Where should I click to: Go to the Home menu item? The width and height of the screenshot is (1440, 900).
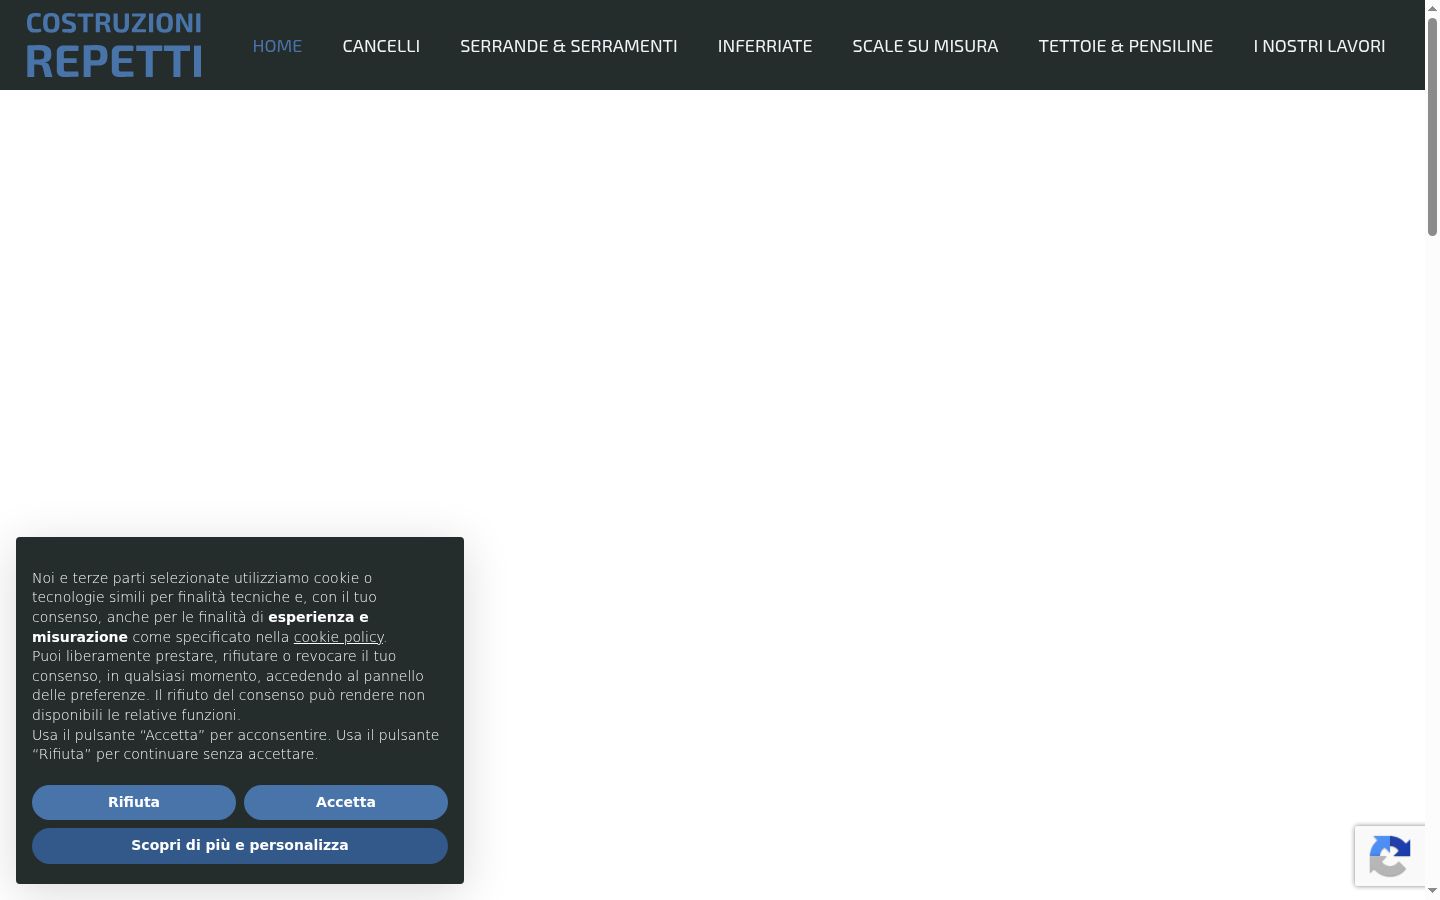coord(277,46)
